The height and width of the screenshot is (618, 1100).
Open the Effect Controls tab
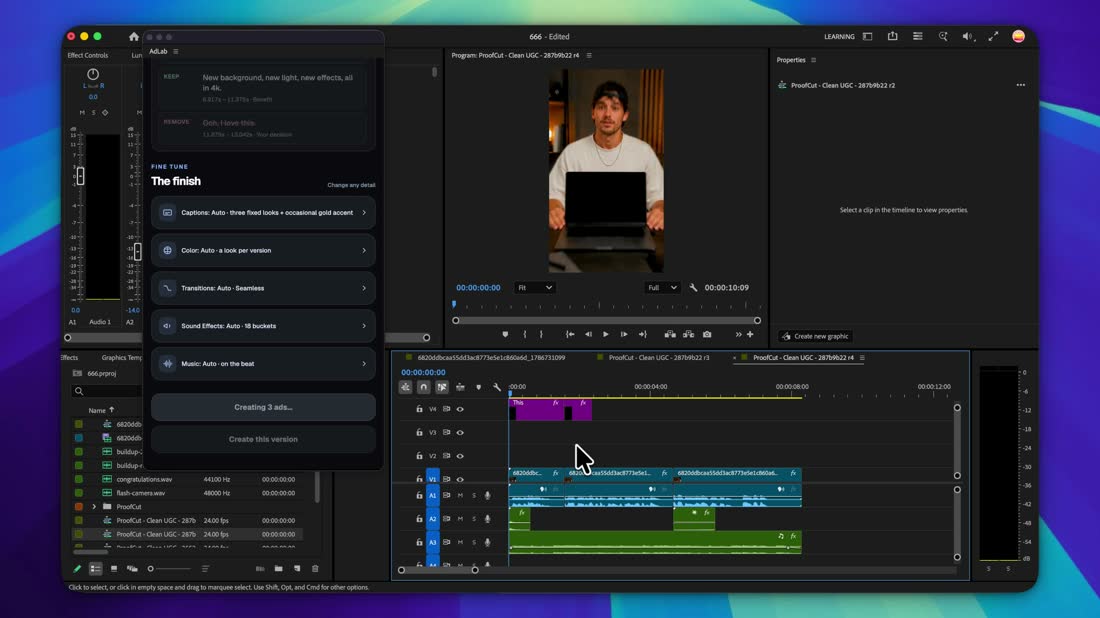88,55
